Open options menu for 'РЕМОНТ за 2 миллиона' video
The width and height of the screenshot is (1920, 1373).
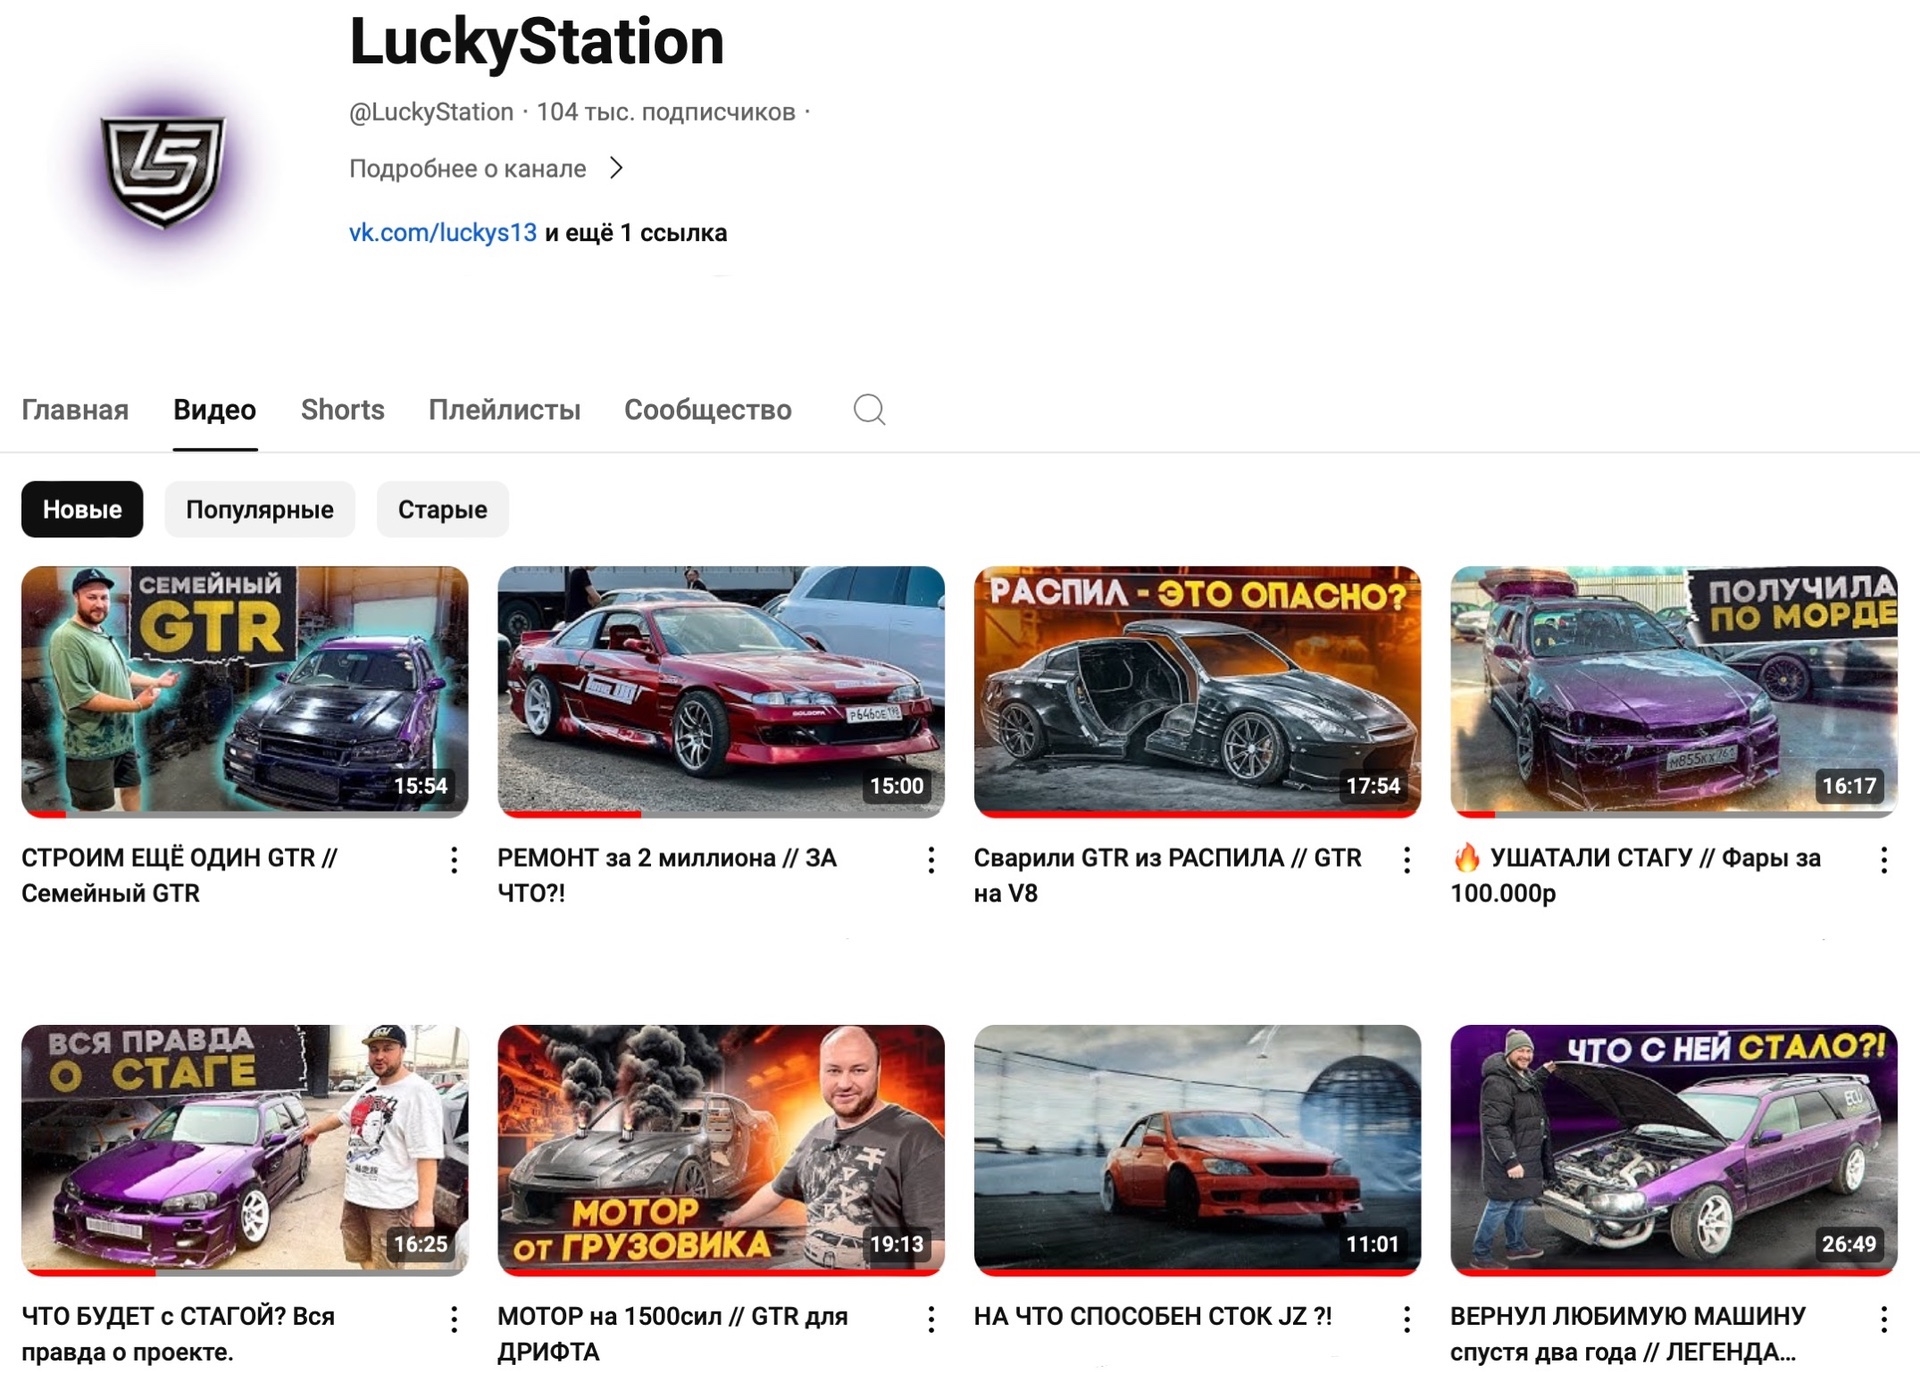[x=931, y=860]
